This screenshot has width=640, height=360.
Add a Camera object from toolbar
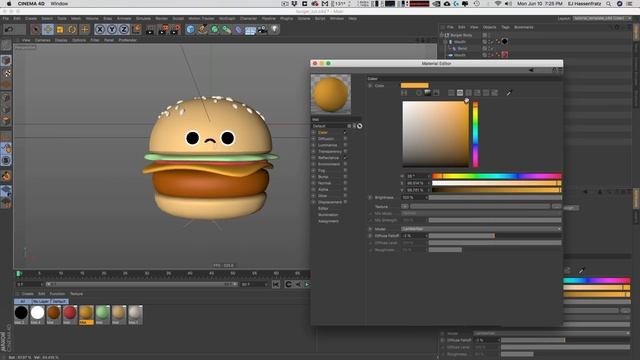[262, 29]
